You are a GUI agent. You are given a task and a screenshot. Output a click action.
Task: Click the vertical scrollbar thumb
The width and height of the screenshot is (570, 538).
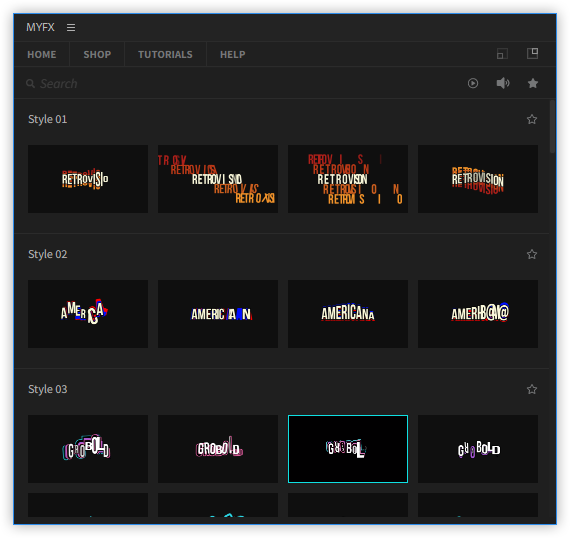click(552, 127)
